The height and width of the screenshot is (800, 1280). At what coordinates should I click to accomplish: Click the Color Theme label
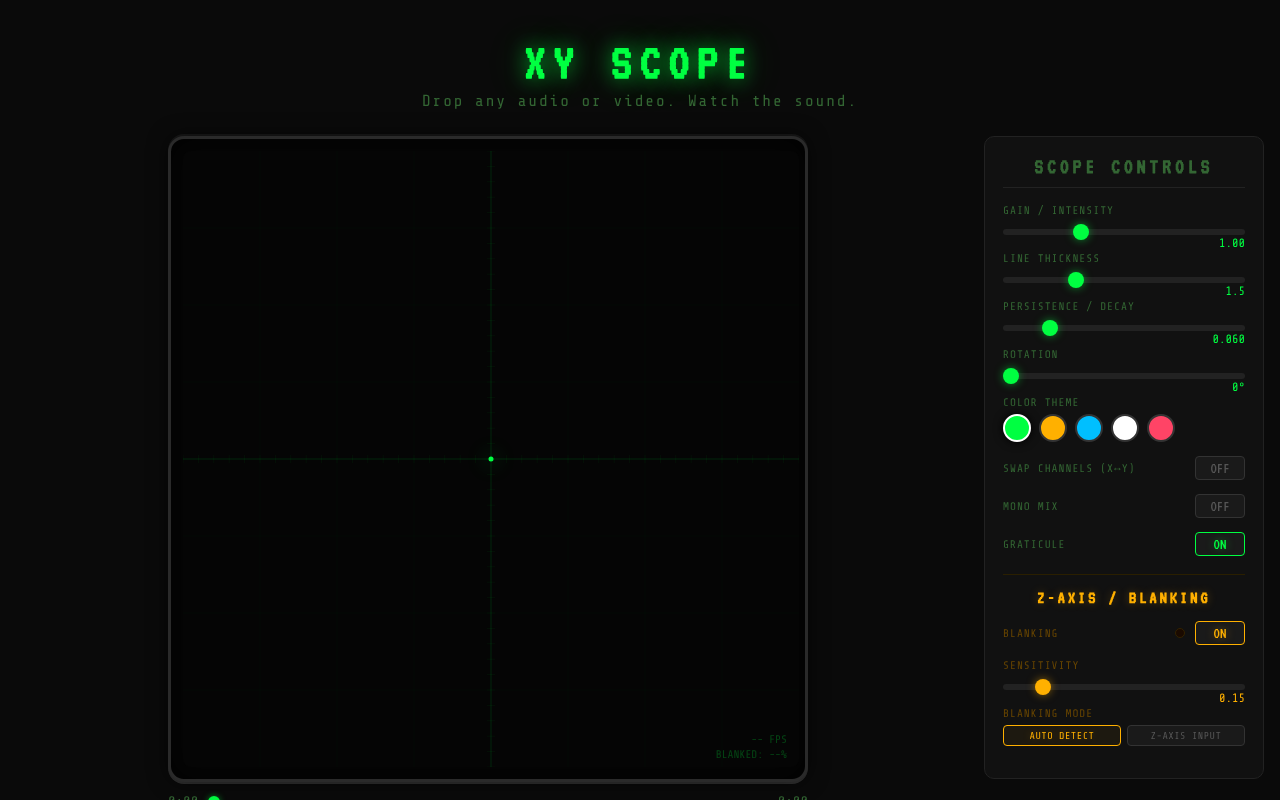1041,403
